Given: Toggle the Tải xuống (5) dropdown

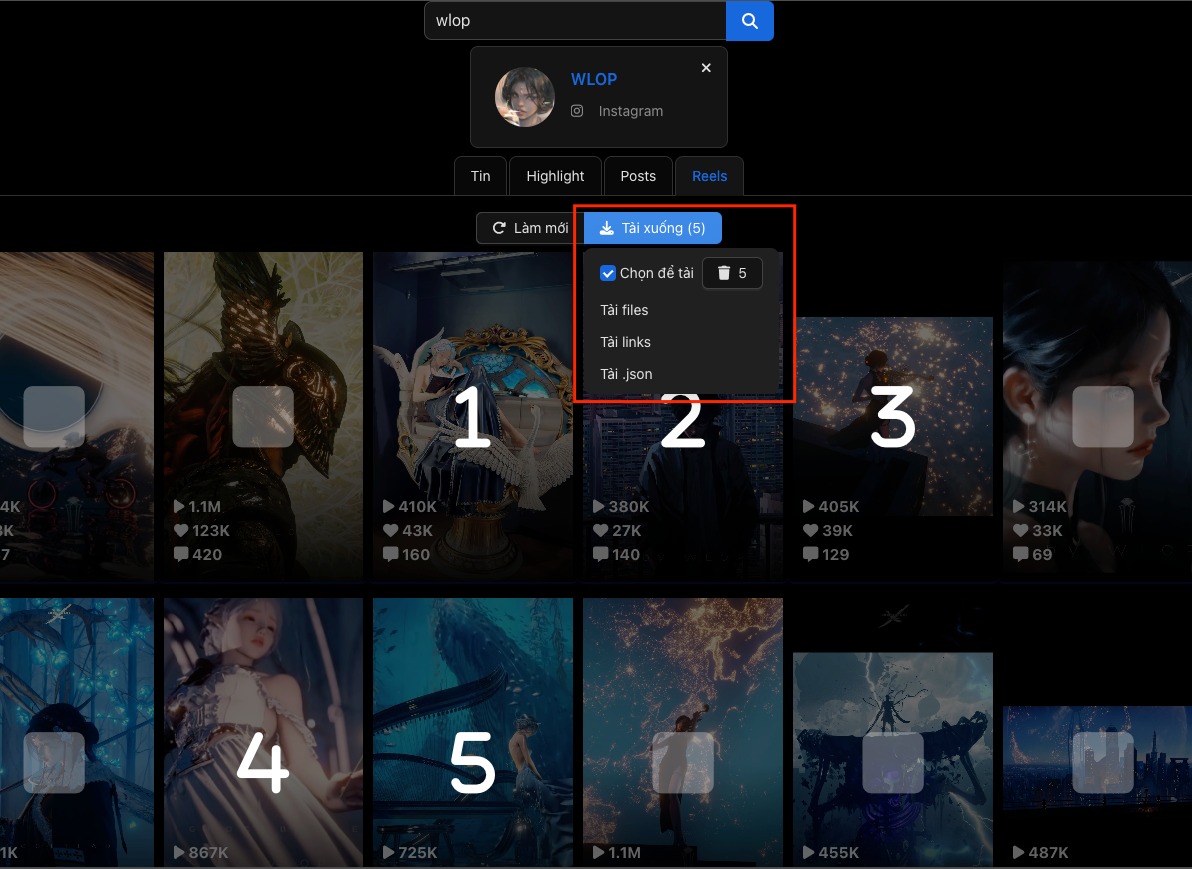Looking at the screenshot, I should point(652,228).
